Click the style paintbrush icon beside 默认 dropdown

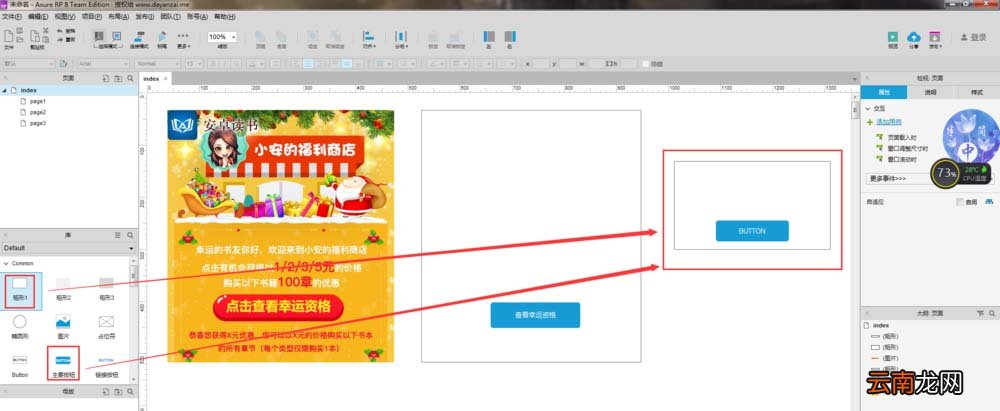point(63,64)
